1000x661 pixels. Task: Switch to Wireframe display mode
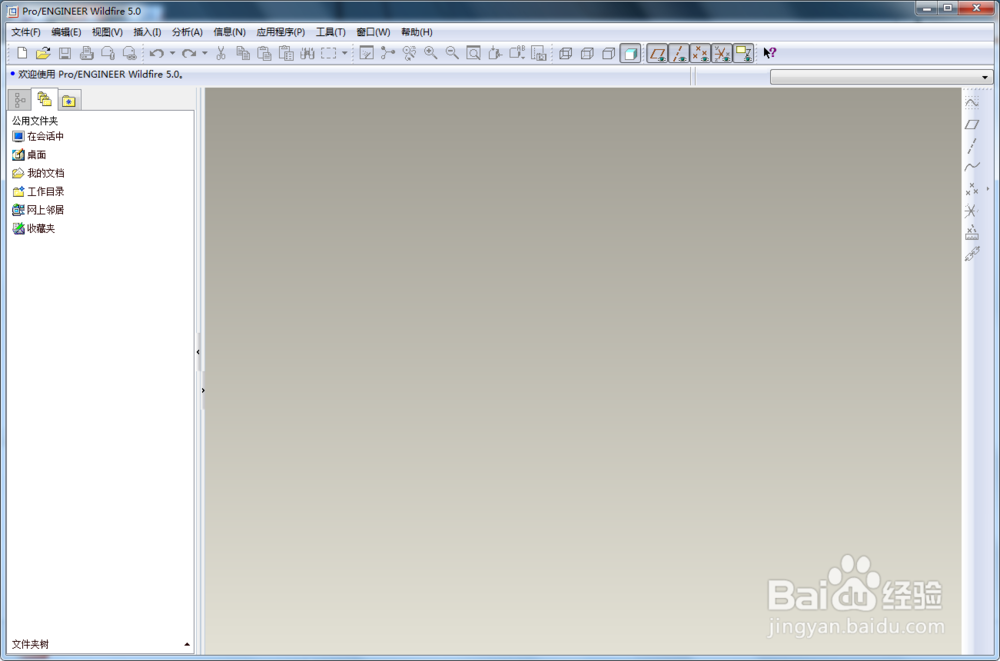pyautogui.click(x=566, y=54)
